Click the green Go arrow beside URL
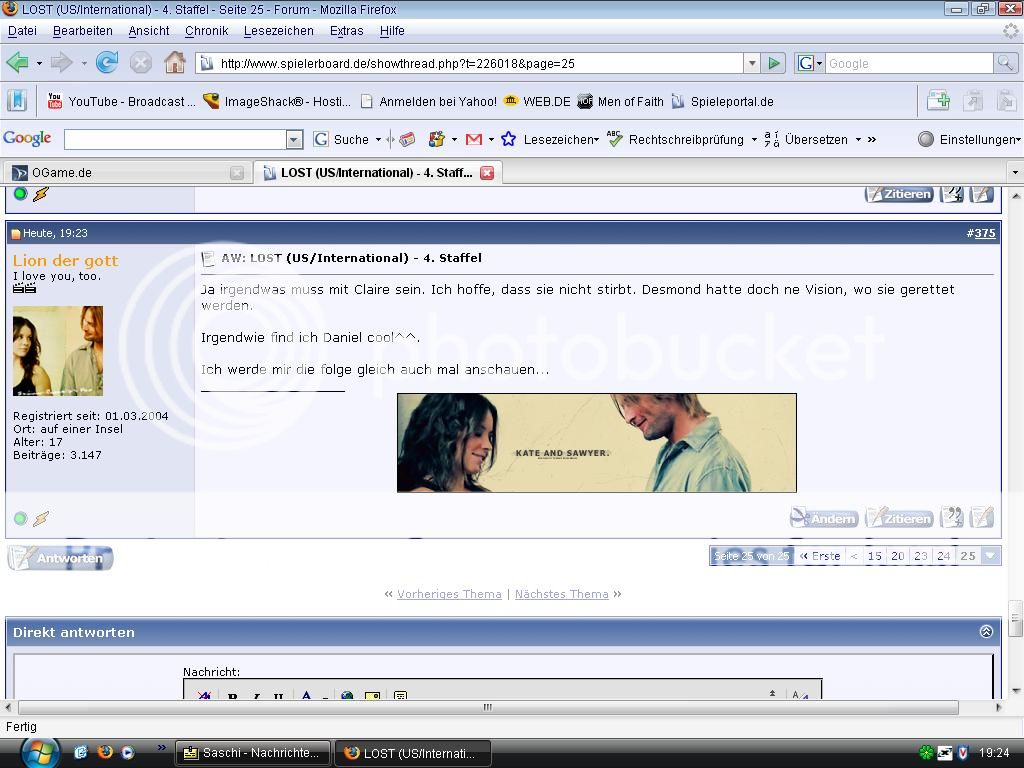The width and height of the screenshot is (1024, 768). [x=773, y=63]
